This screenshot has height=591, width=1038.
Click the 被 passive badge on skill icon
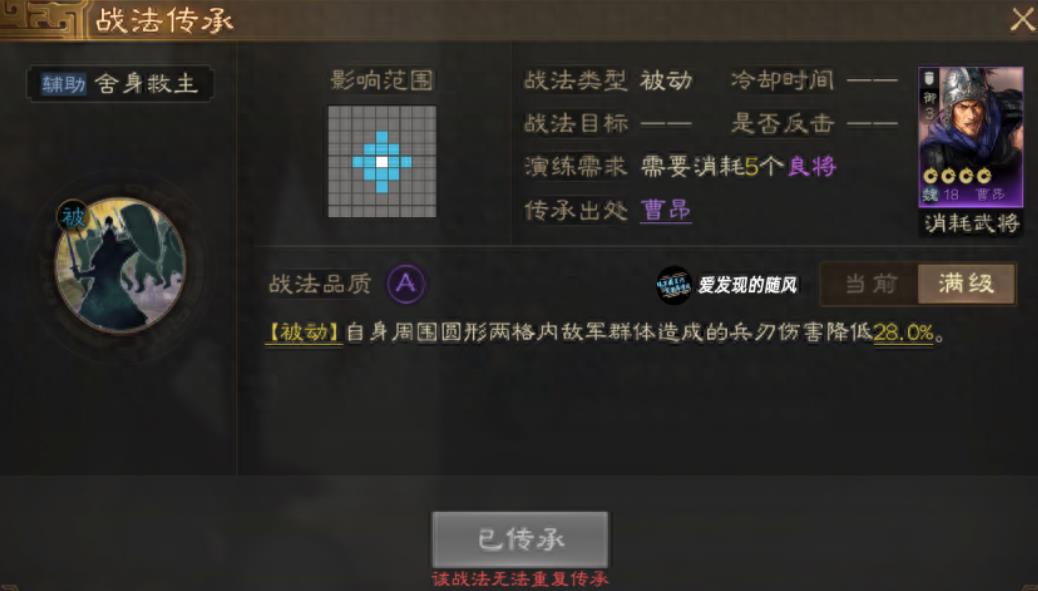tap(73, 216)
